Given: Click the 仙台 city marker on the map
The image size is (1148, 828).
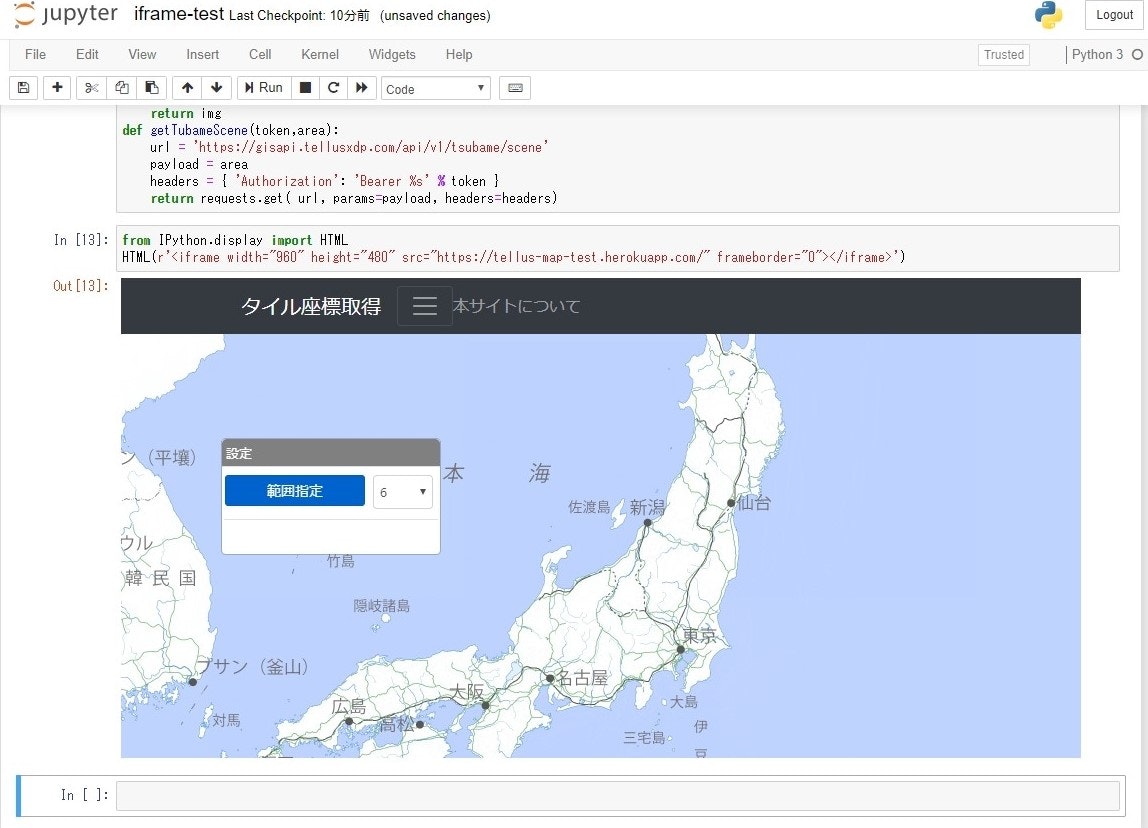Looking at the screenshot, I should coord(731,503).
